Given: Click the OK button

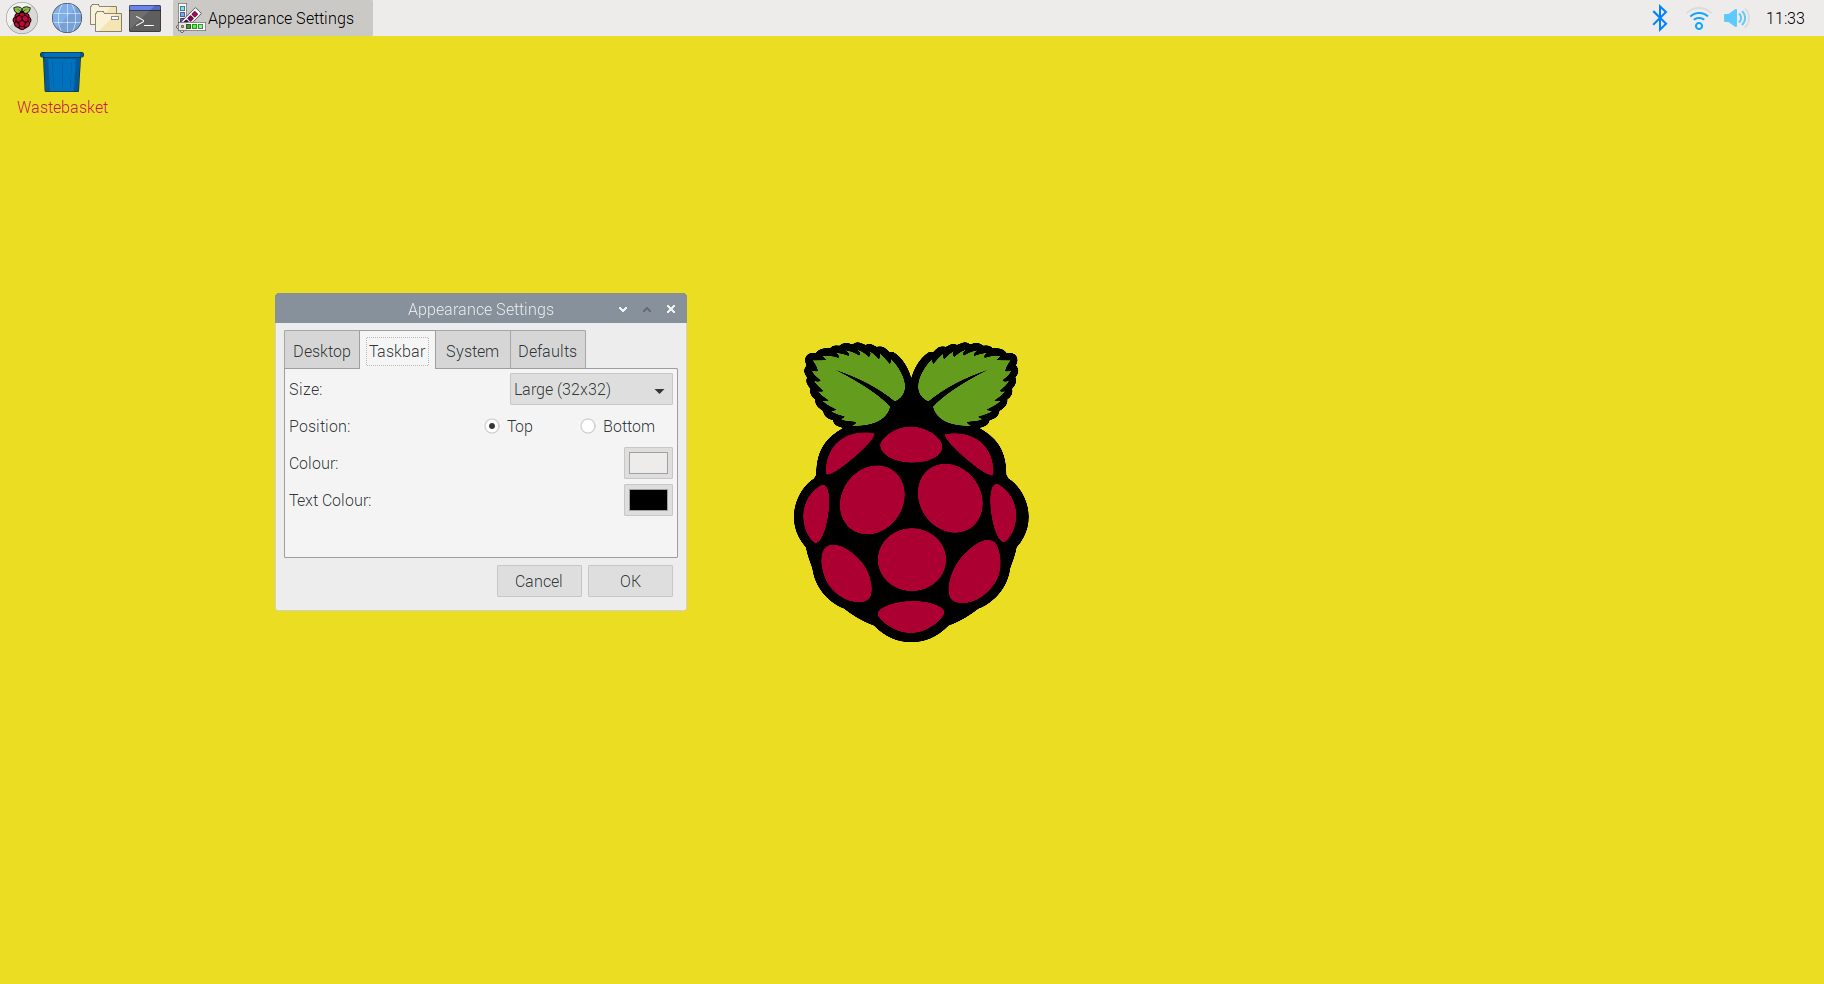Looking at the screenshot, I should click(x=630, y=581).
